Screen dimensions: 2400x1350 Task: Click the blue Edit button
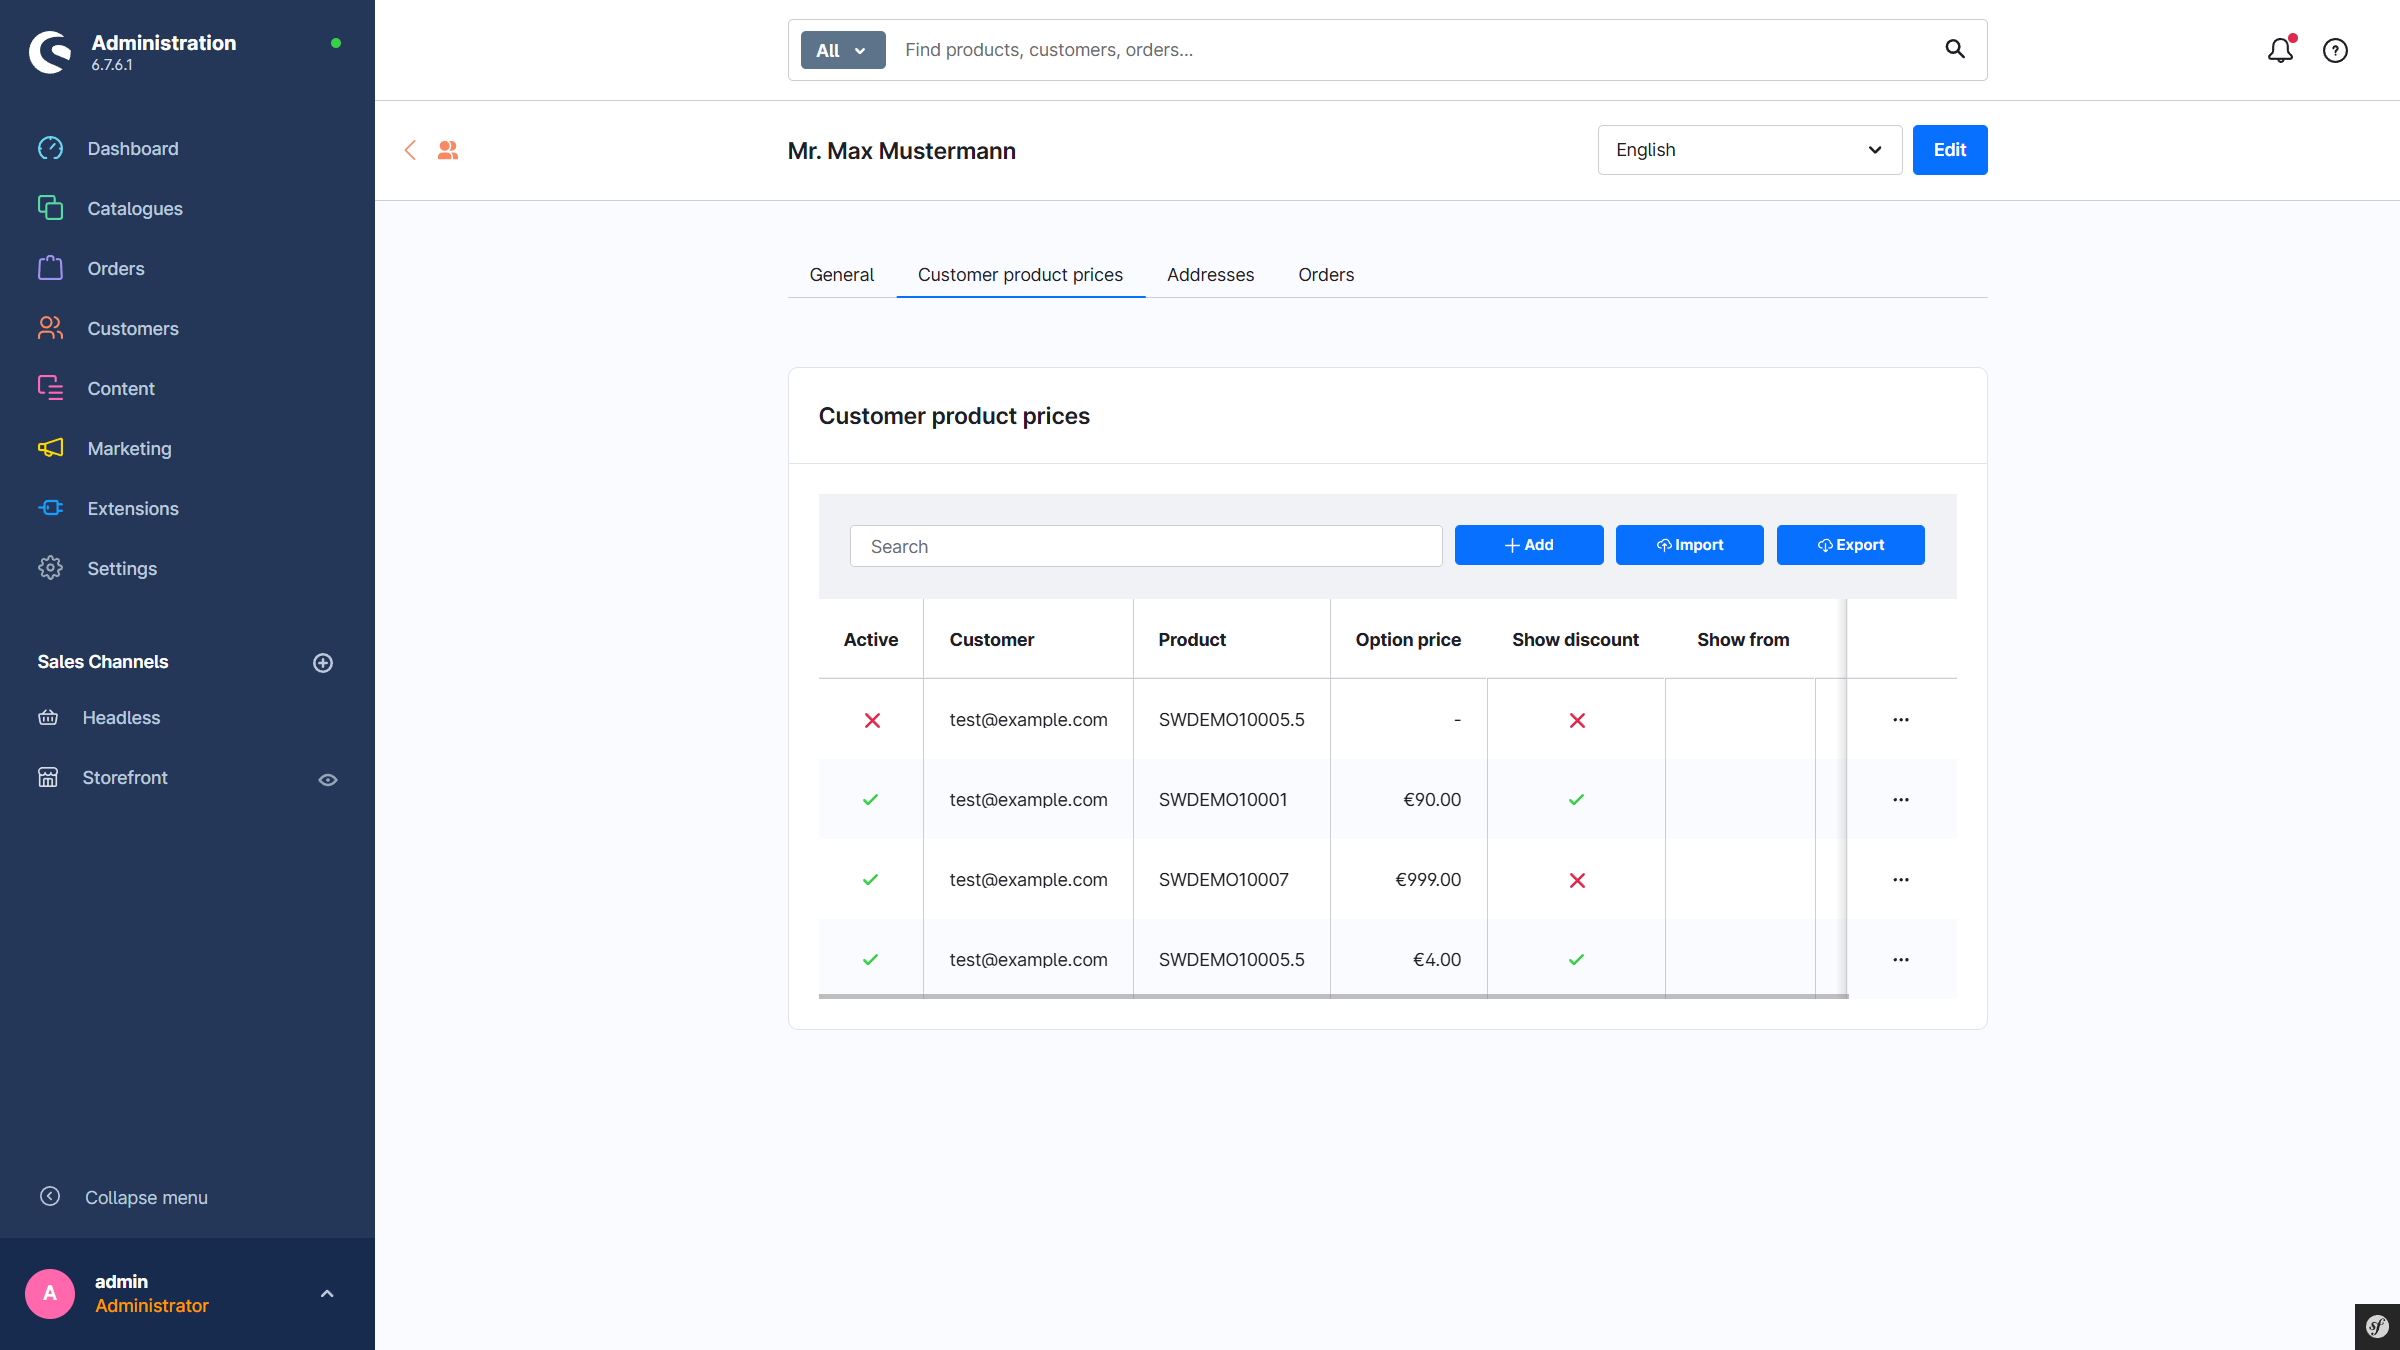coord(1949,150)
